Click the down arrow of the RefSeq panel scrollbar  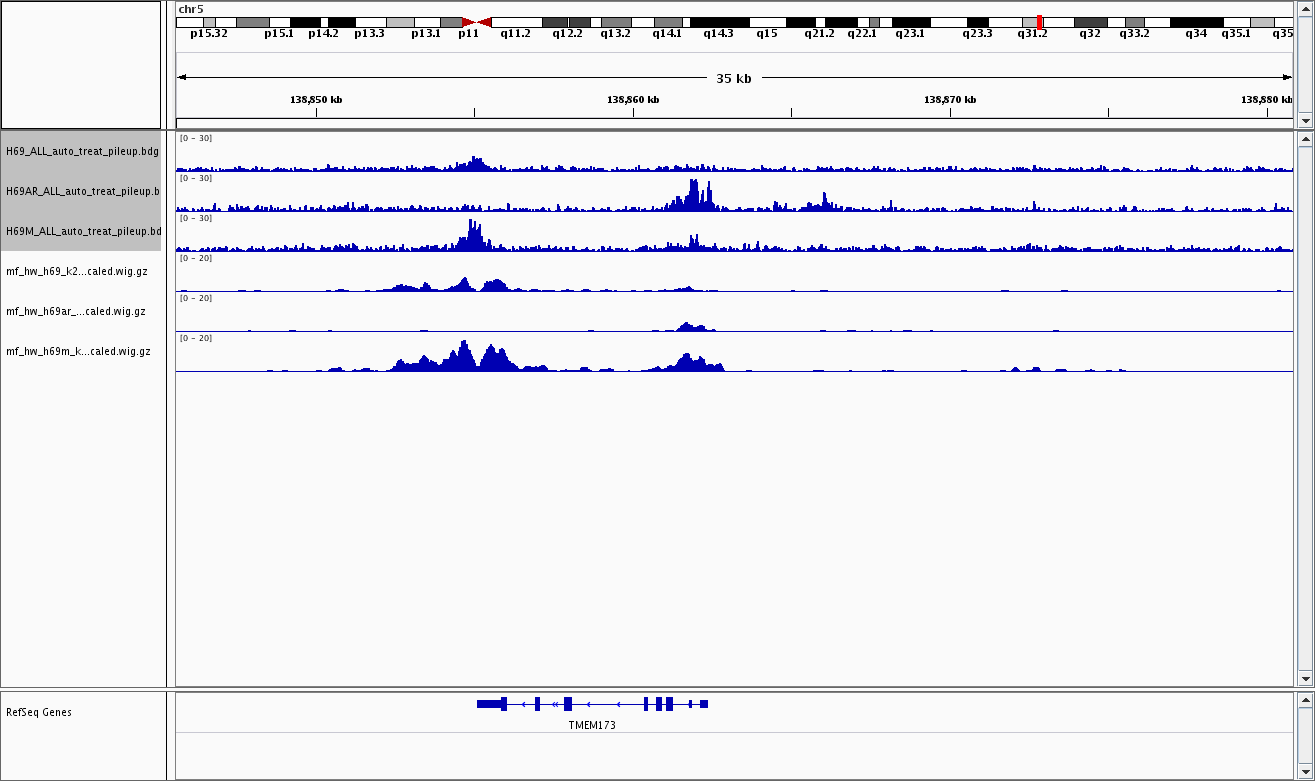(1304, 771)
